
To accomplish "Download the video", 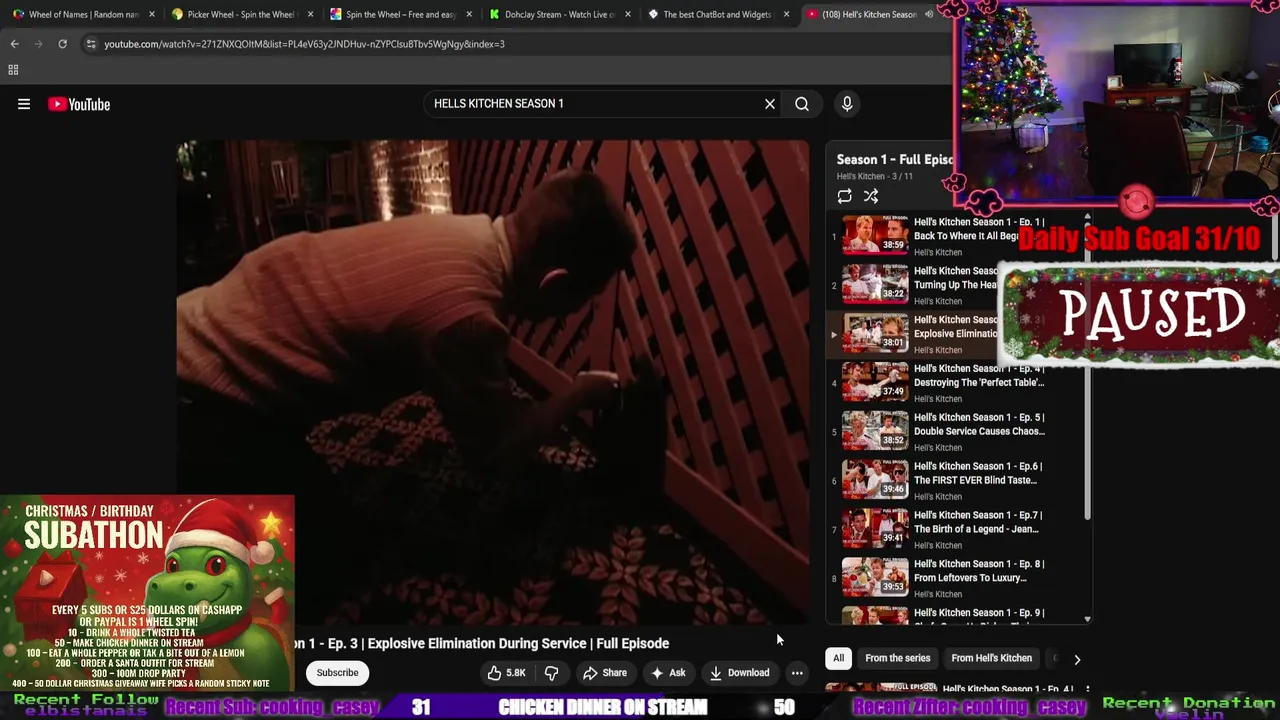I will point(740,673).
